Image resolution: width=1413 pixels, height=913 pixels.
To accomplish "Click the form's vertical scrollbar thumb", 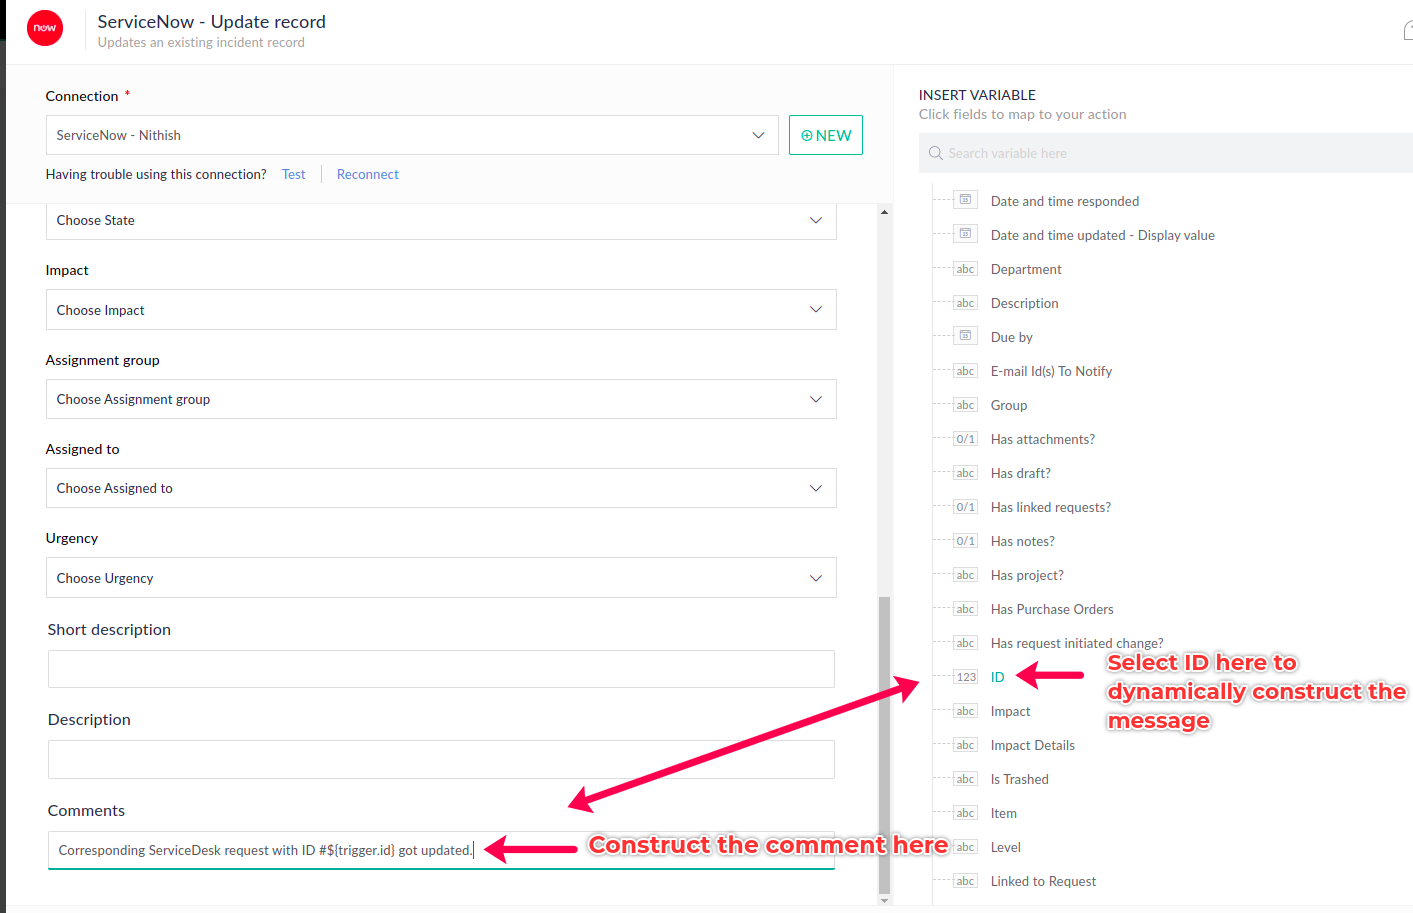I will (x=884, y=745).
